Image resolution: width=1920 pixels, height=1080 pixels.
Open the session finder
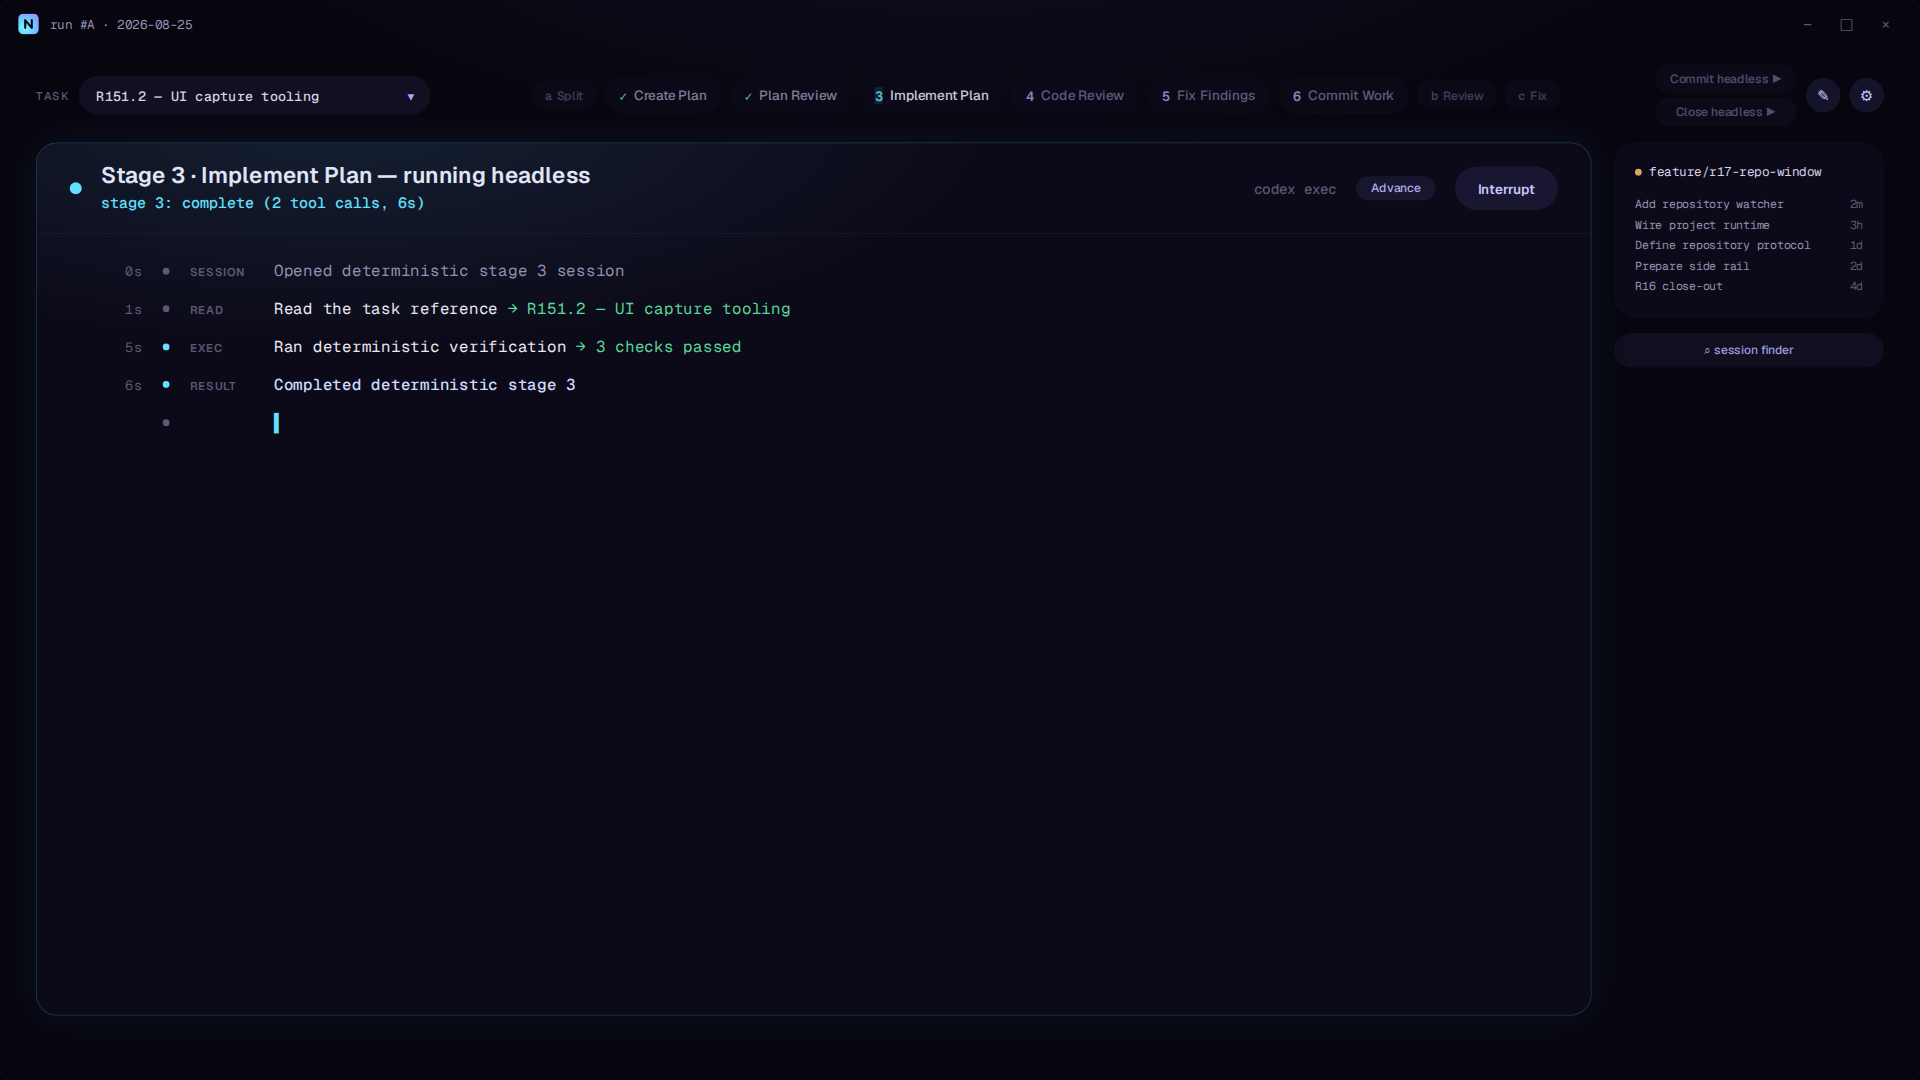(1748, 350)
